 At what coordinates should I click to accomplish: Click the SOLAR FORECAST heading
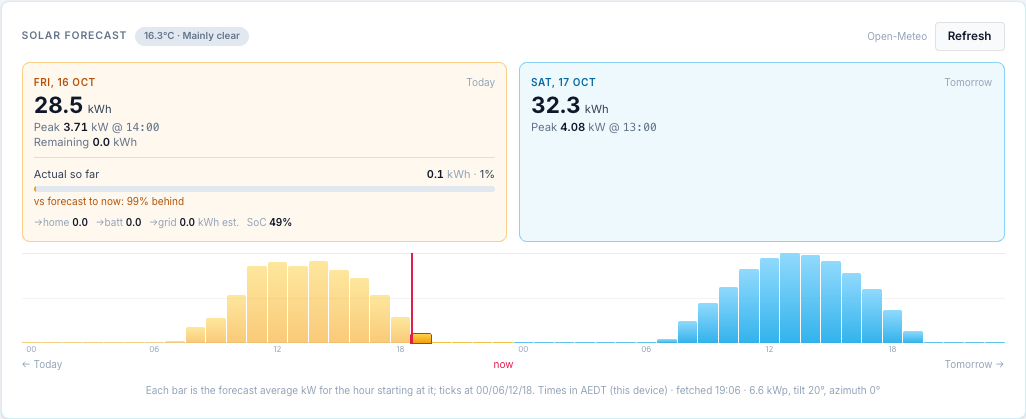[x=74, y=35]
